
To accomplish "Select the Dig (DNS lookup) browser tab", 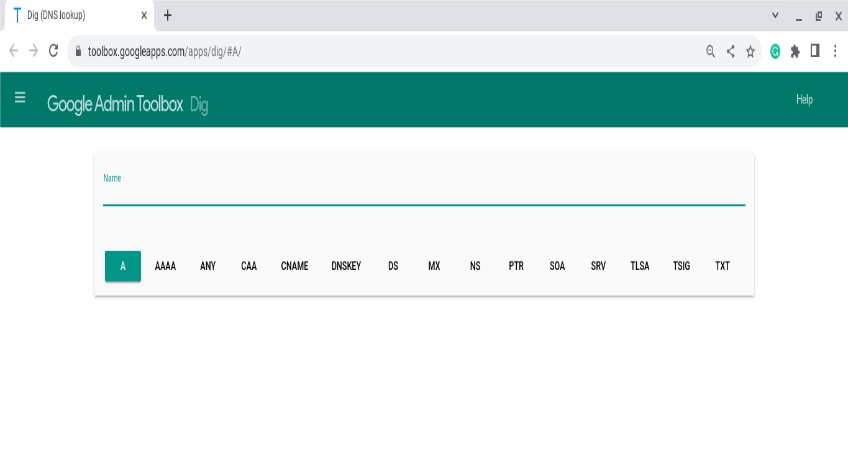I will [x=79, y=15].
